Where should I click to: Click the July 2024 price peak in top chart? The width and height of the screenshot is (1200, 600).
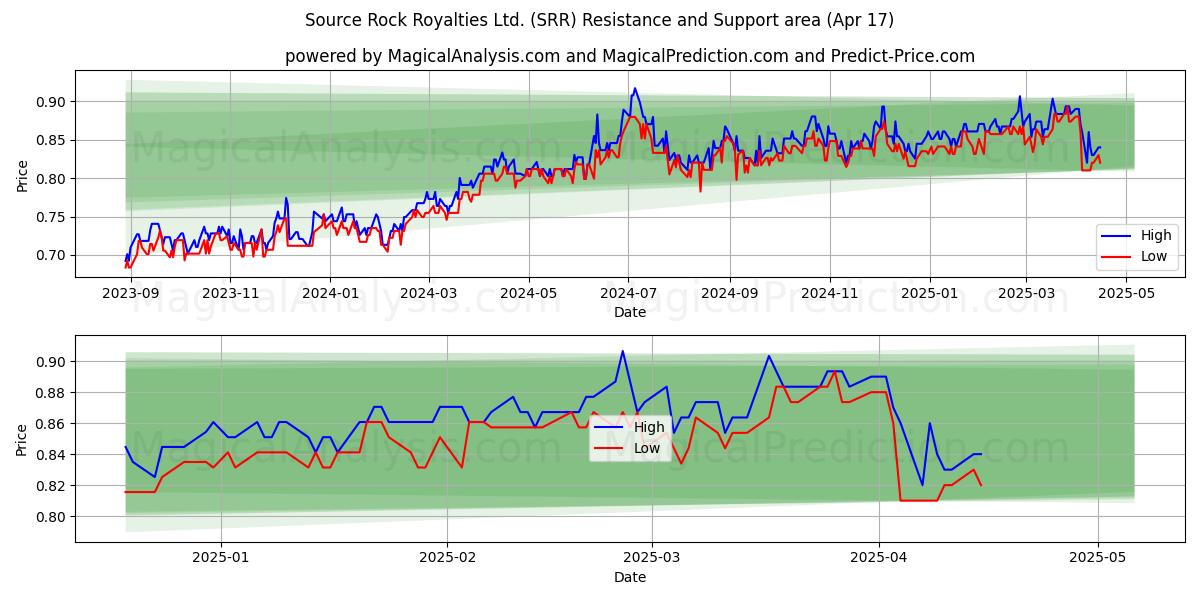634,88
